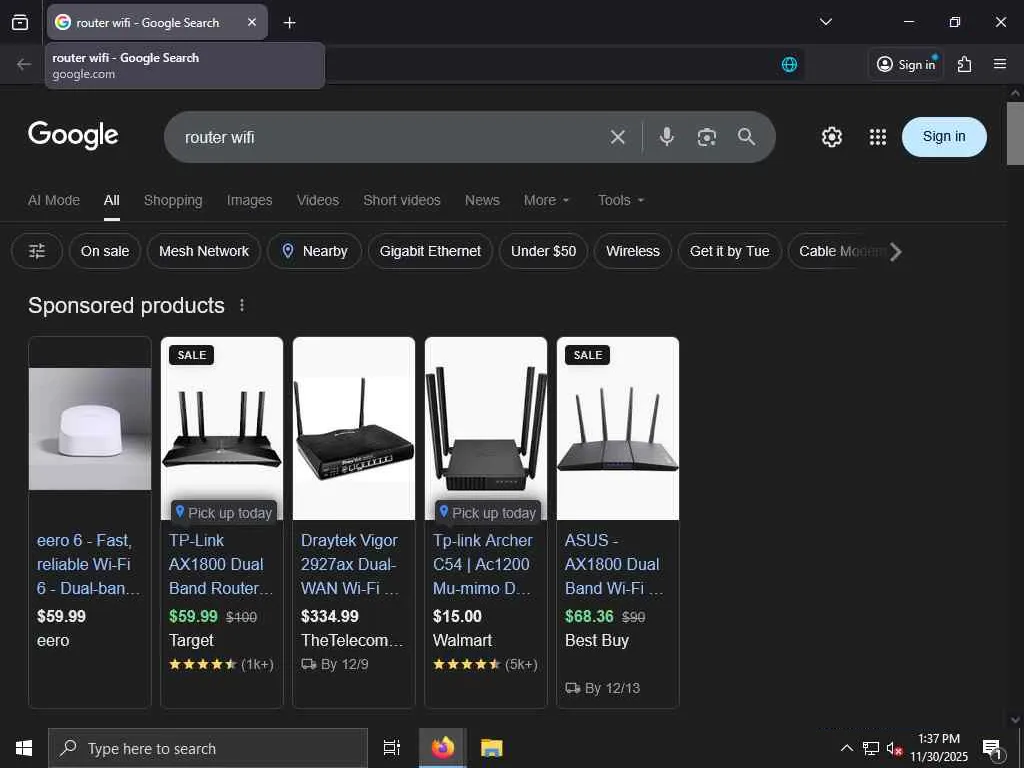The height and width of the screenshot is (768, 1024).
Task: Open the Windows Start menu
Action: pos(24,748)
